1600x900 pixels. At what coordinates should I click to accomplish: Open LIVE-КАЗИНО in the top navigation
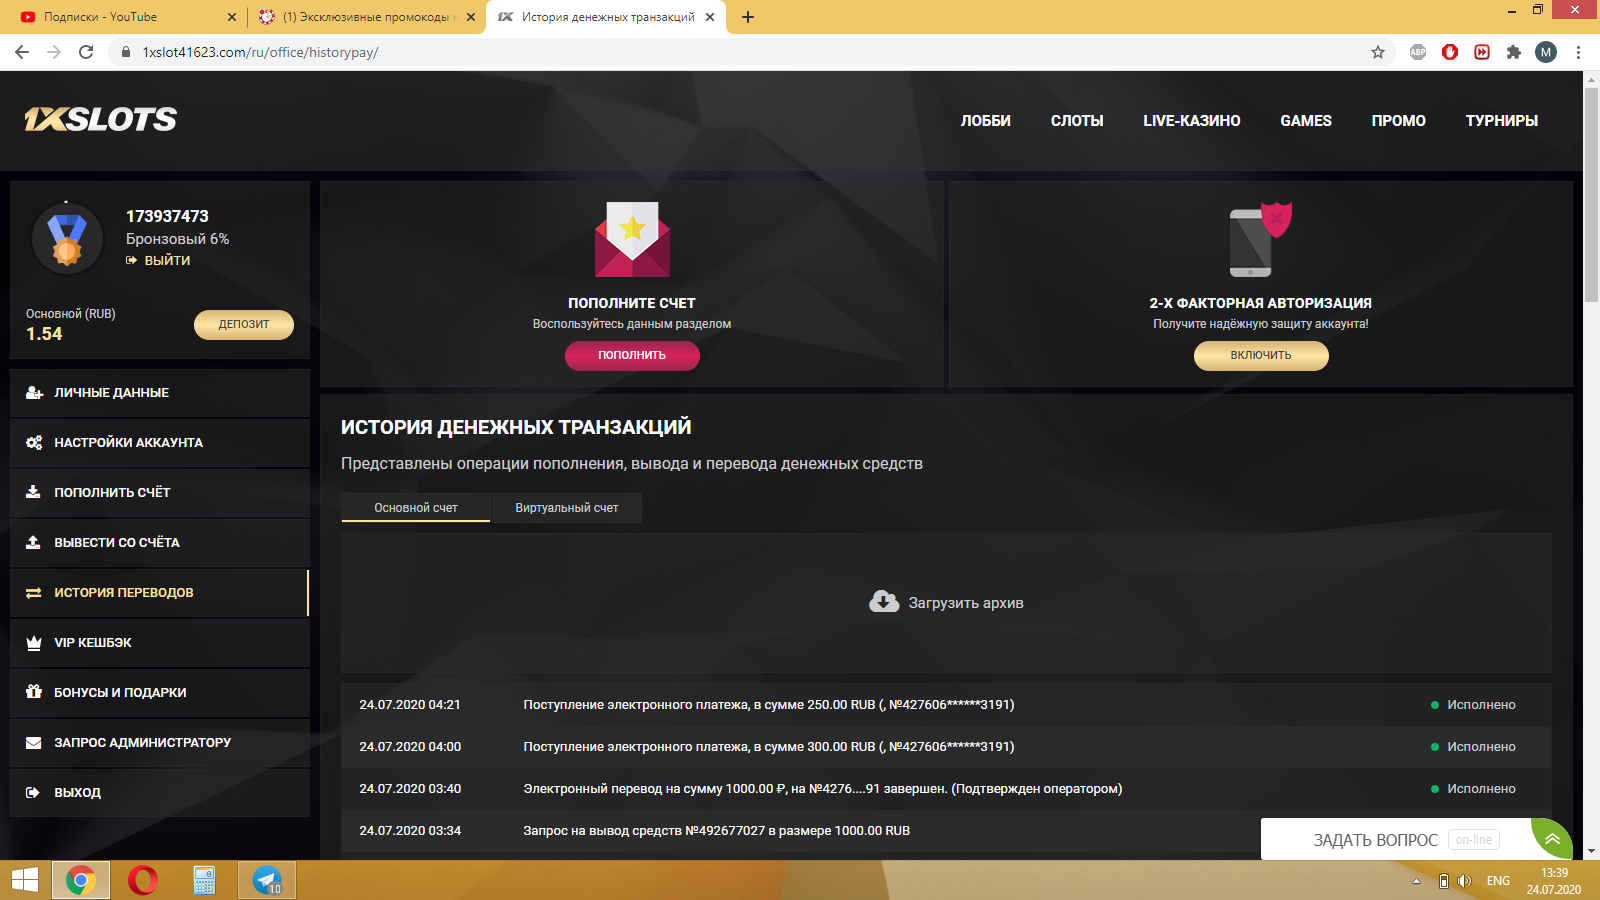1192,121
